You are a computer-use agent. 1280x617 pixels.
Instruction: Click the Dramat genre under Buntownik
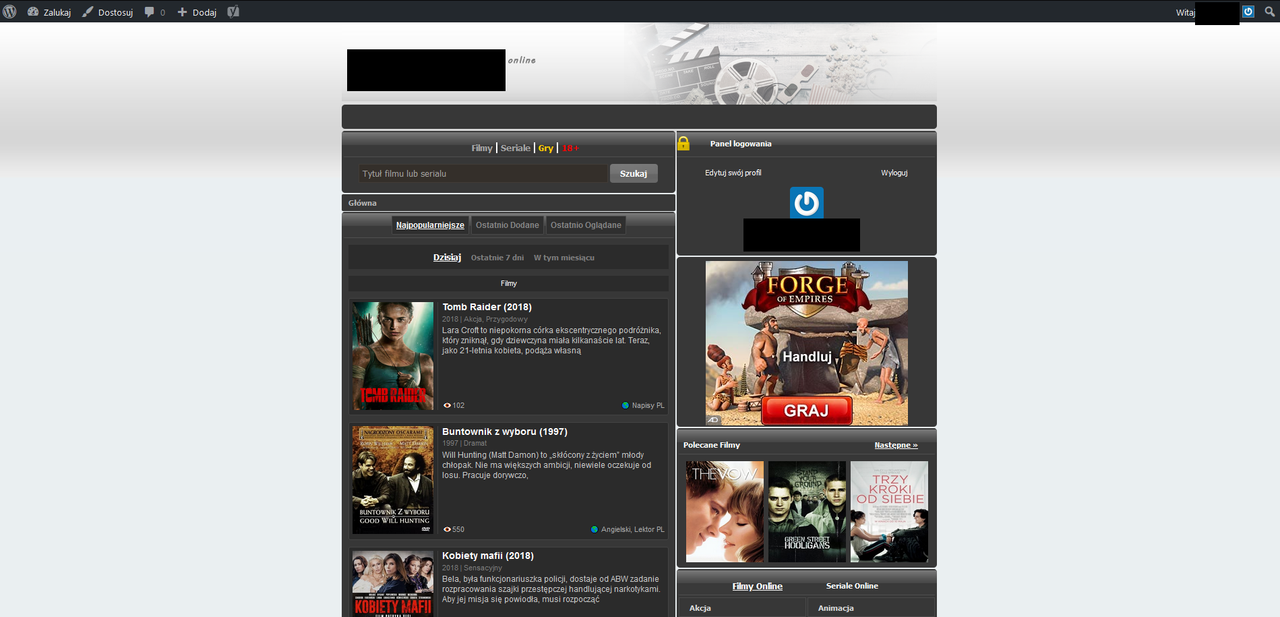pyautogui.click(x=475, y=443)
